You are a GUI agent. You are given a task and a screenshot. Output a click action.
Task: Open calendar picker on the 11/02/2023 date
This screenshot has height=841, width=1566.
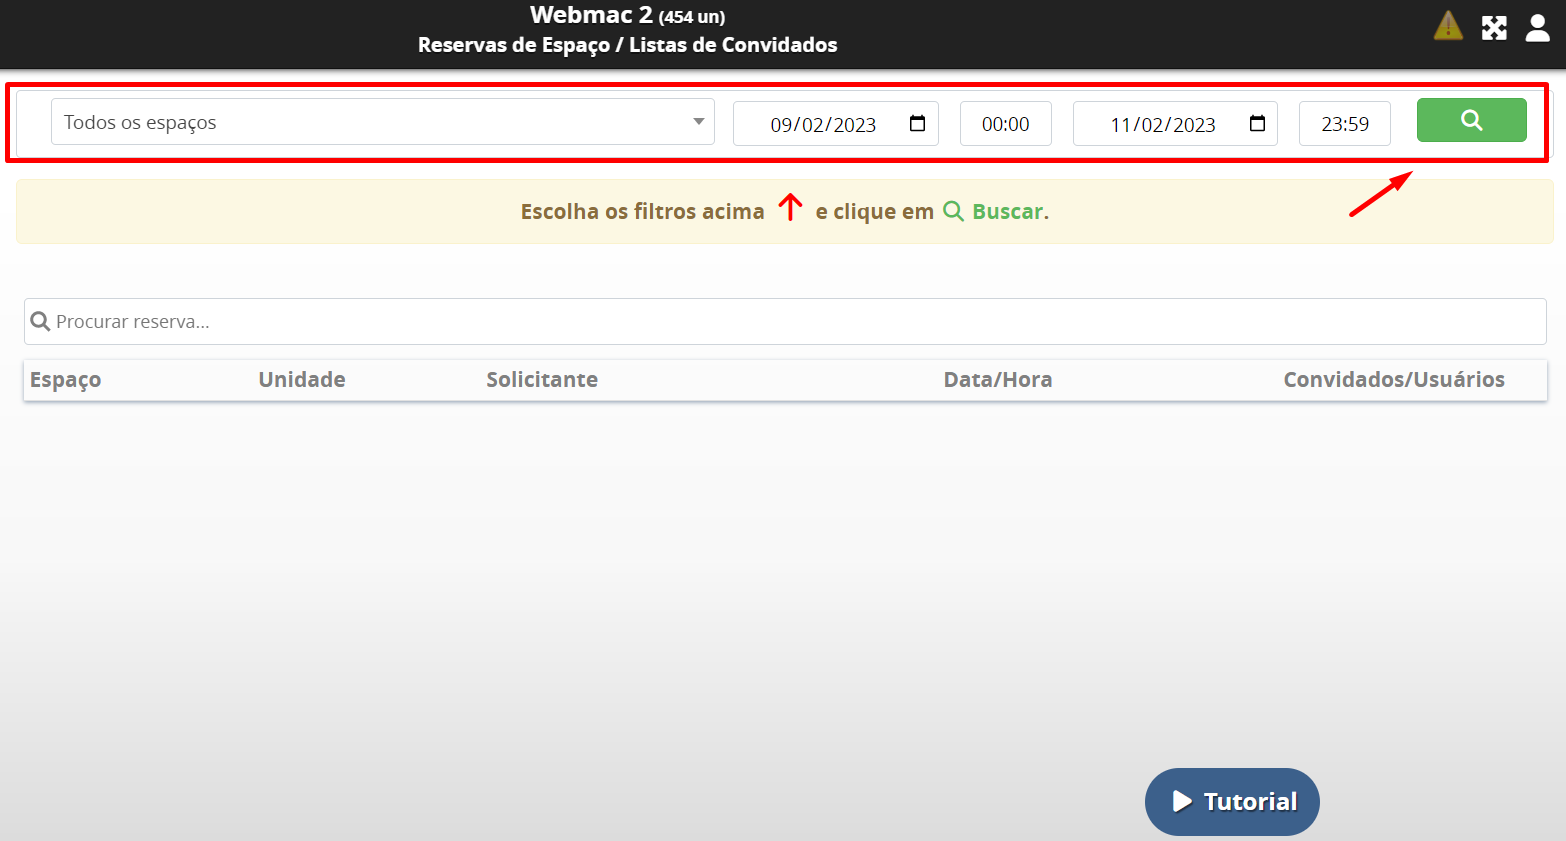click(1257, 124)
